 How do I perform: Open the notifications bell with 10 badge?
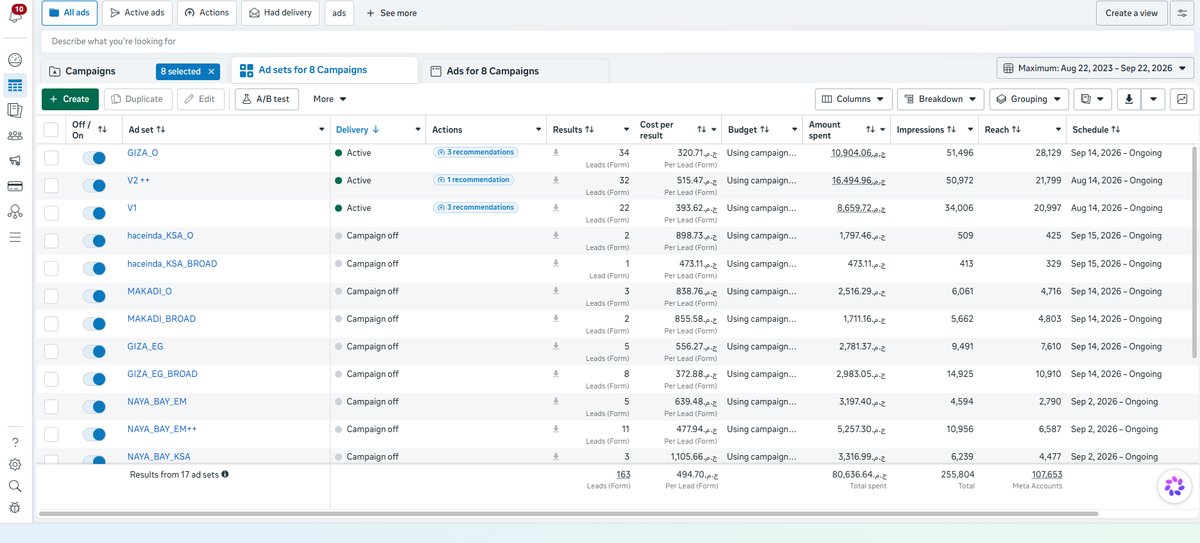tap(15, 16)
